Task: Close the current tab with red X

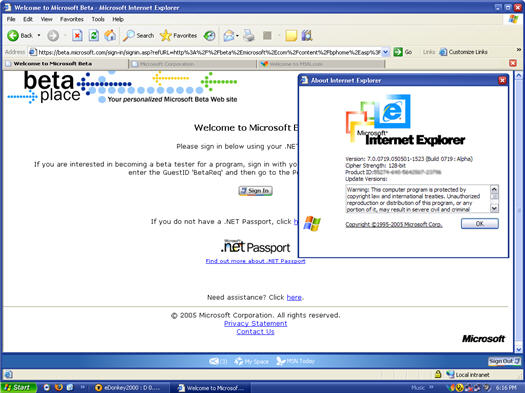Action: tap(513, 63)
